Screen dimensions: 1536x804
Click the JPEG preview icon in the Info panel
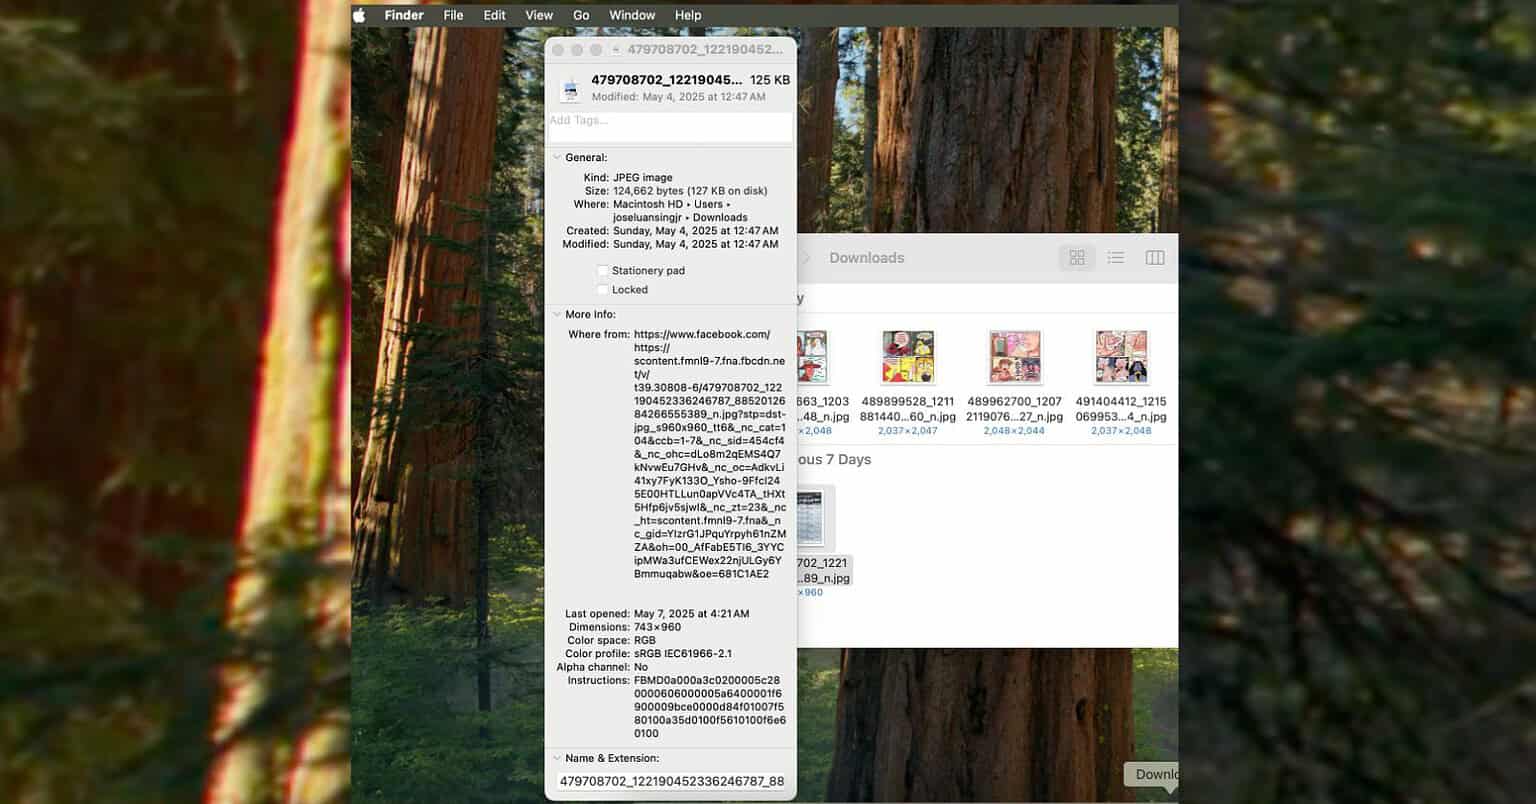coord(570,89)
